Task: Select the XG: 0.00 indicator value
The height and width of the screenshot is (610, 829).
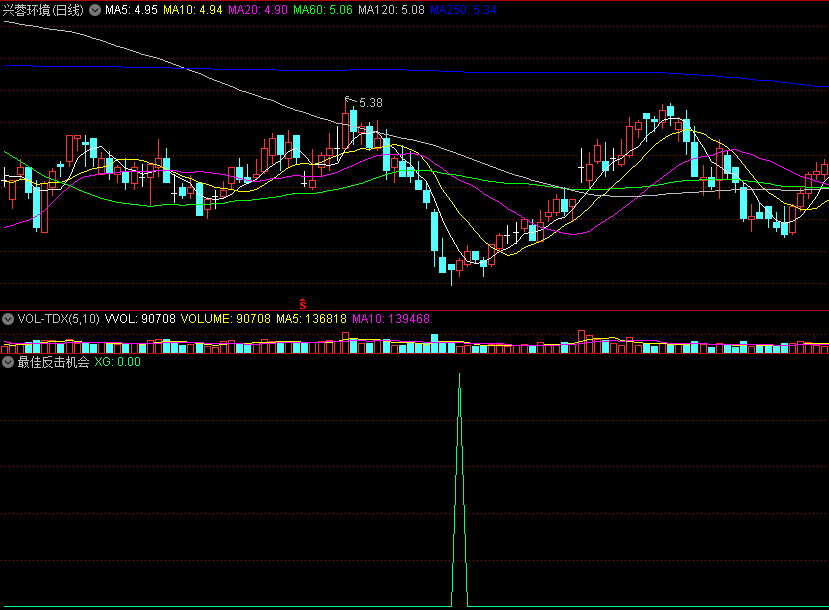Action: coord(117,362)
